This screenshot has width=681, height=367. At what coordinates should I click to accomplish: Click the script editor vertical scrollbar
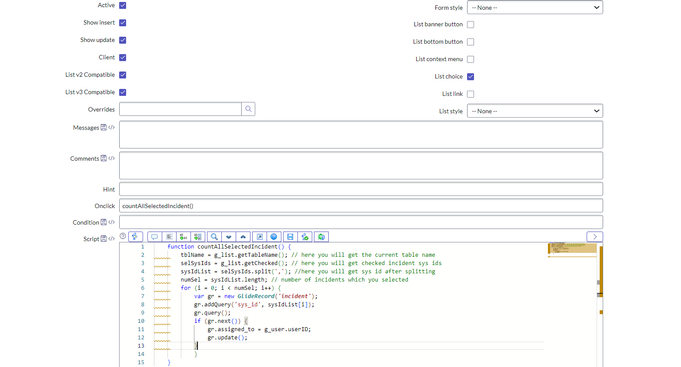(601, 304)
